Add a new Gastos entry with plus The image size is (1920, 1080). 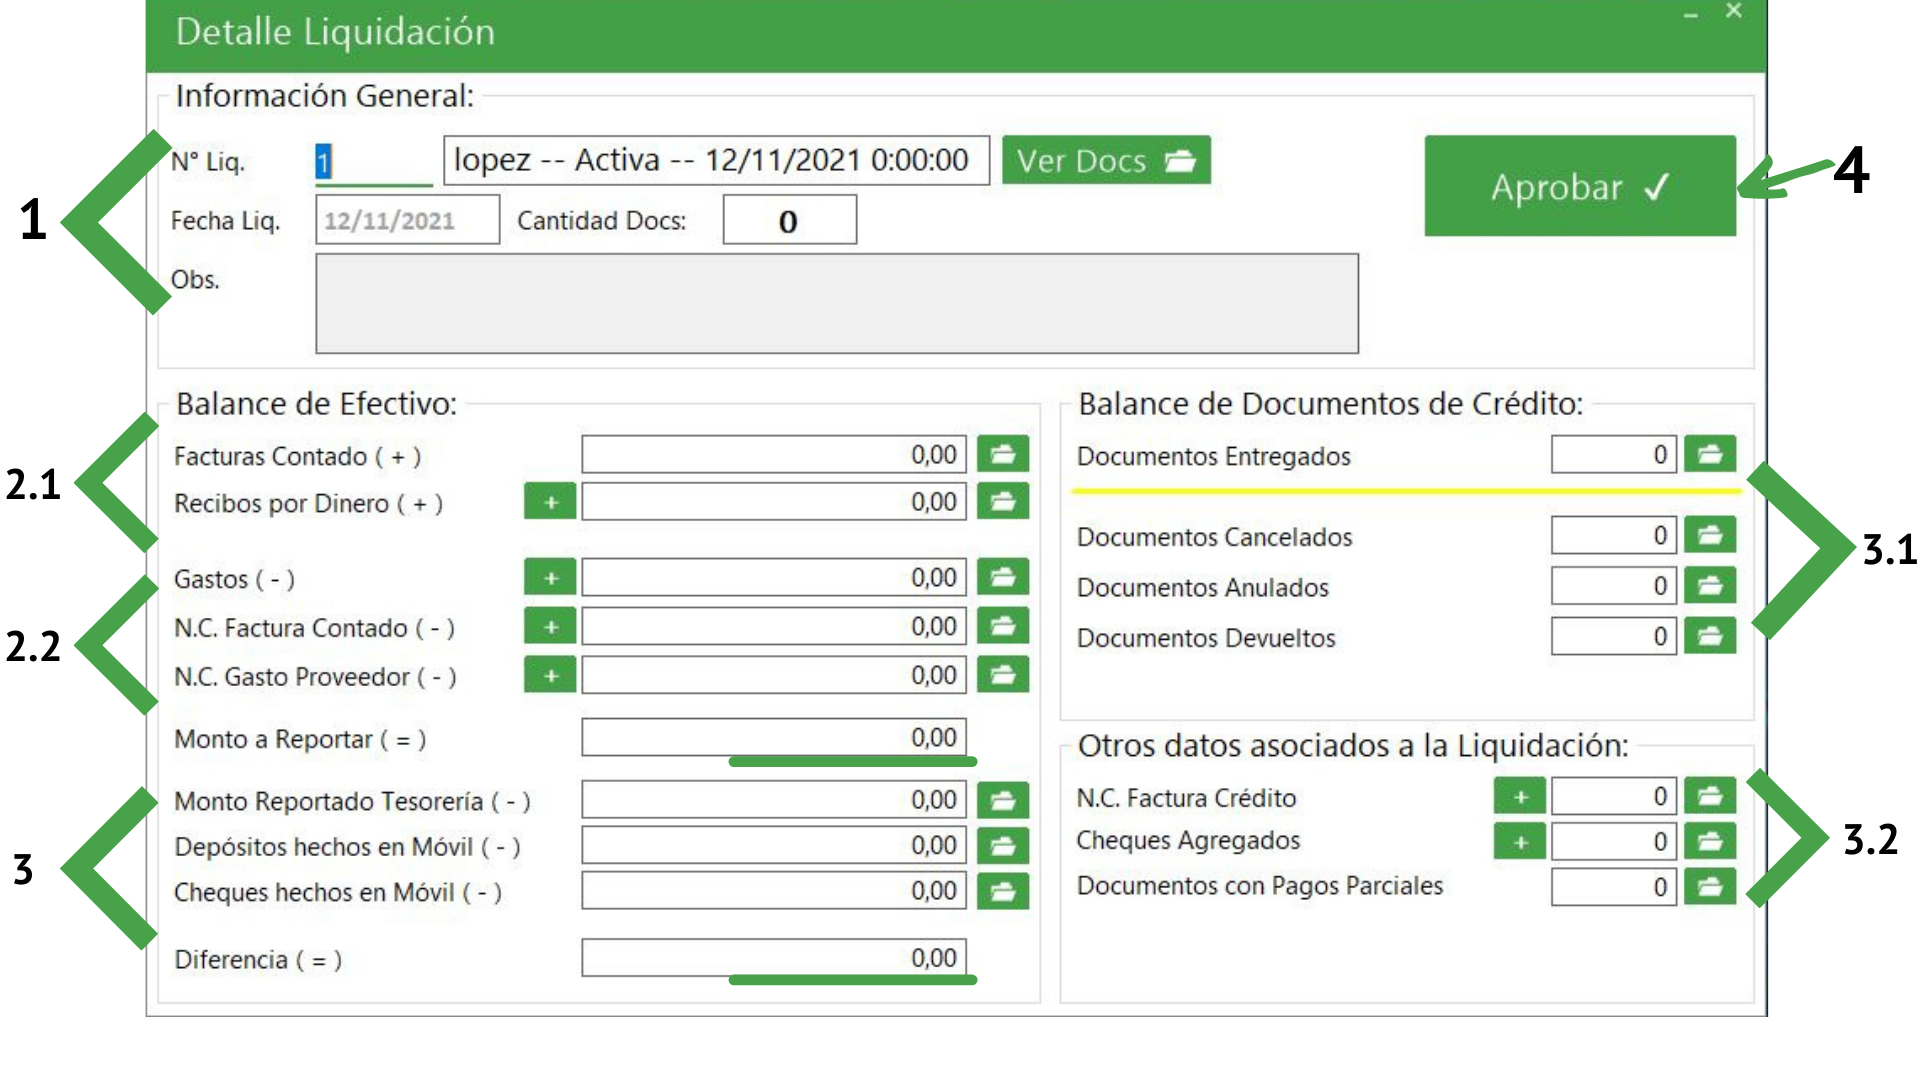coord(550,578)
